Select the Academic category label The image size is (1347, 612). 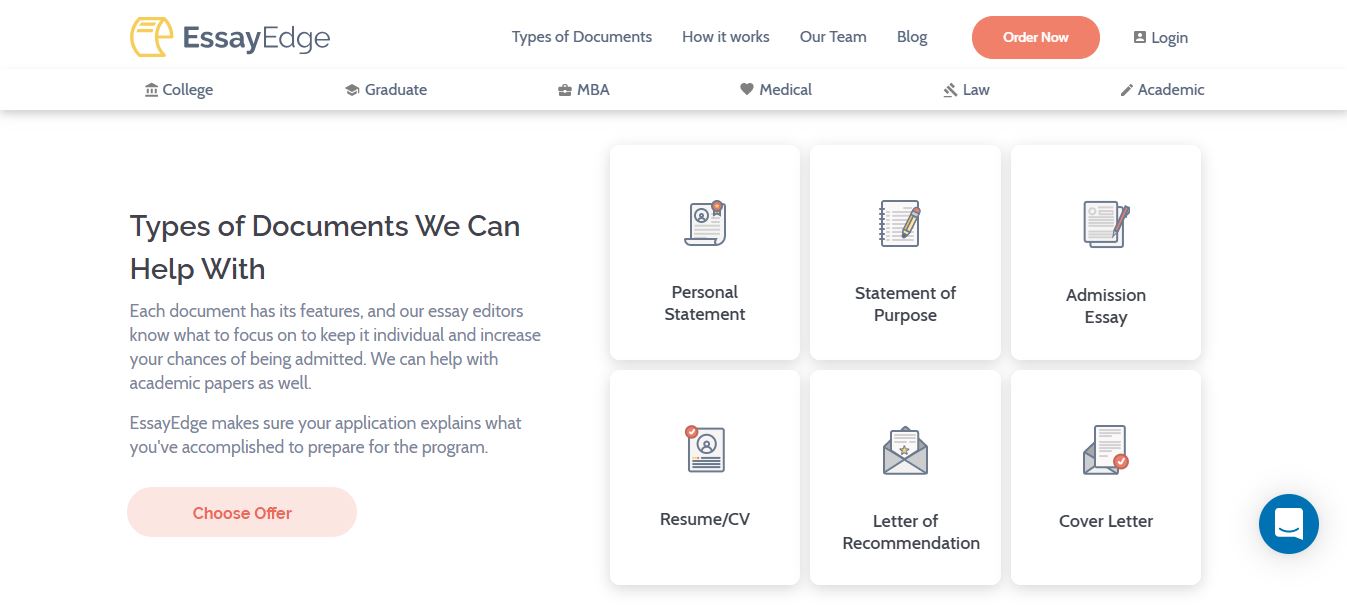(x=1171, y=90)
